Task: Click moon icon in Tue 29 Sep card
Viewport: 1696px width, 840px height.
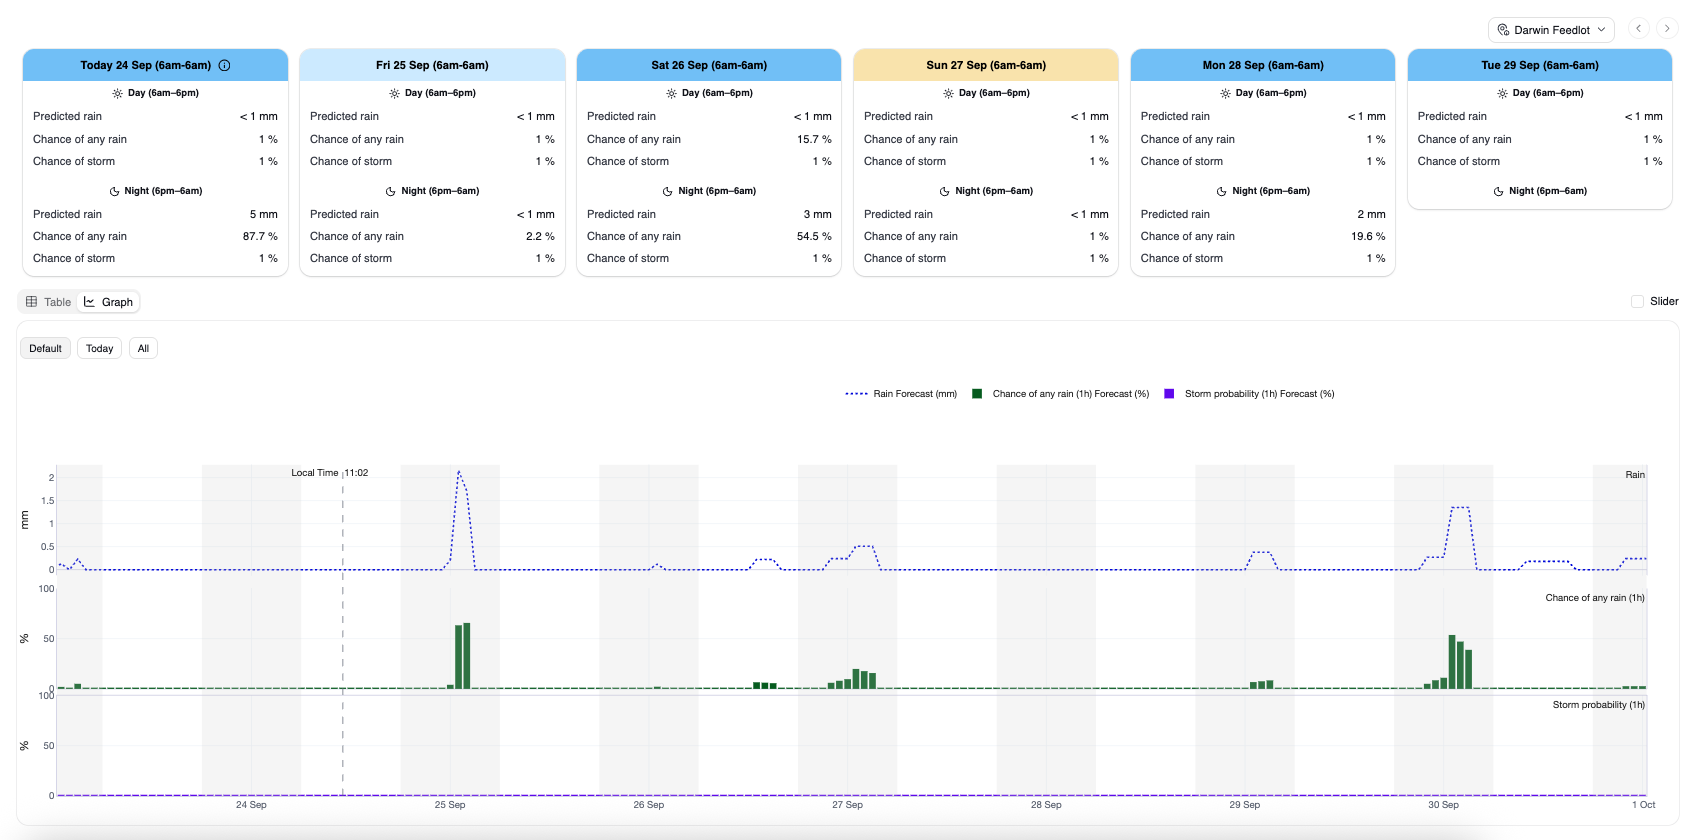Action: point(1499,191)
